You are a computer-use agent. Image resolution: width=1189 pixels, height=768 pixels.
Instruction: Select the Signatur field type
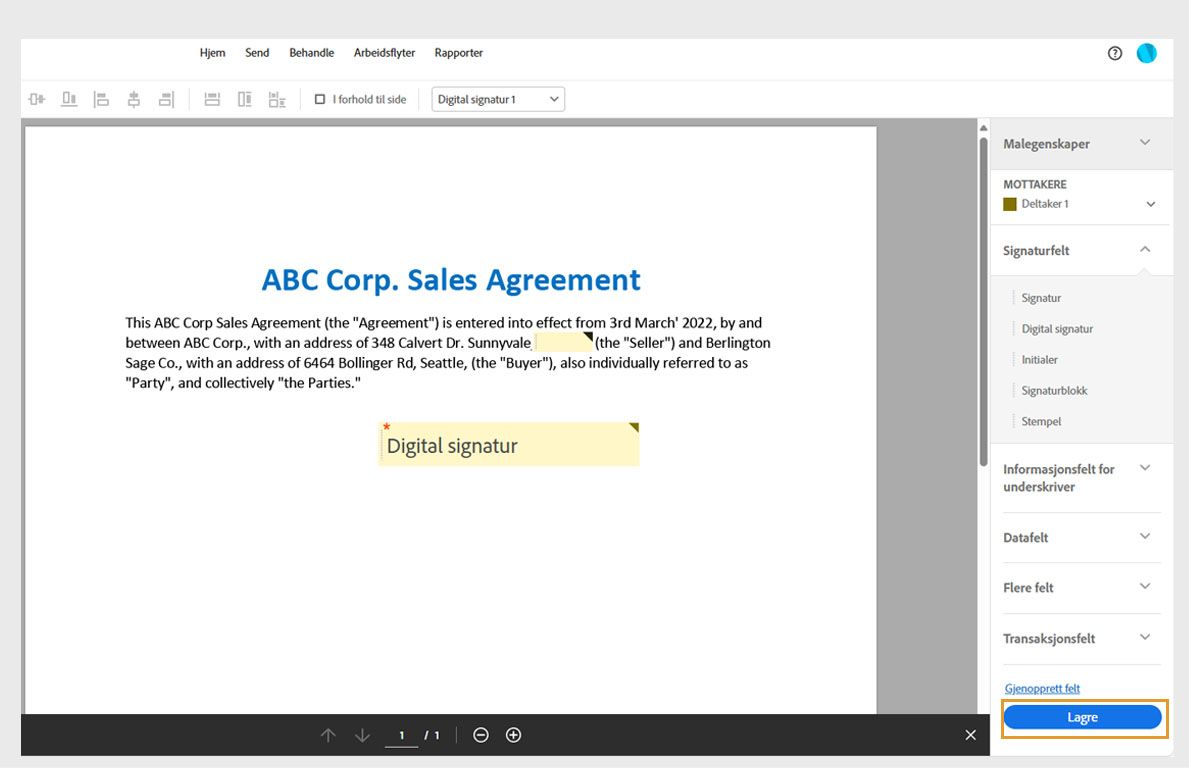pos(1041,298)
